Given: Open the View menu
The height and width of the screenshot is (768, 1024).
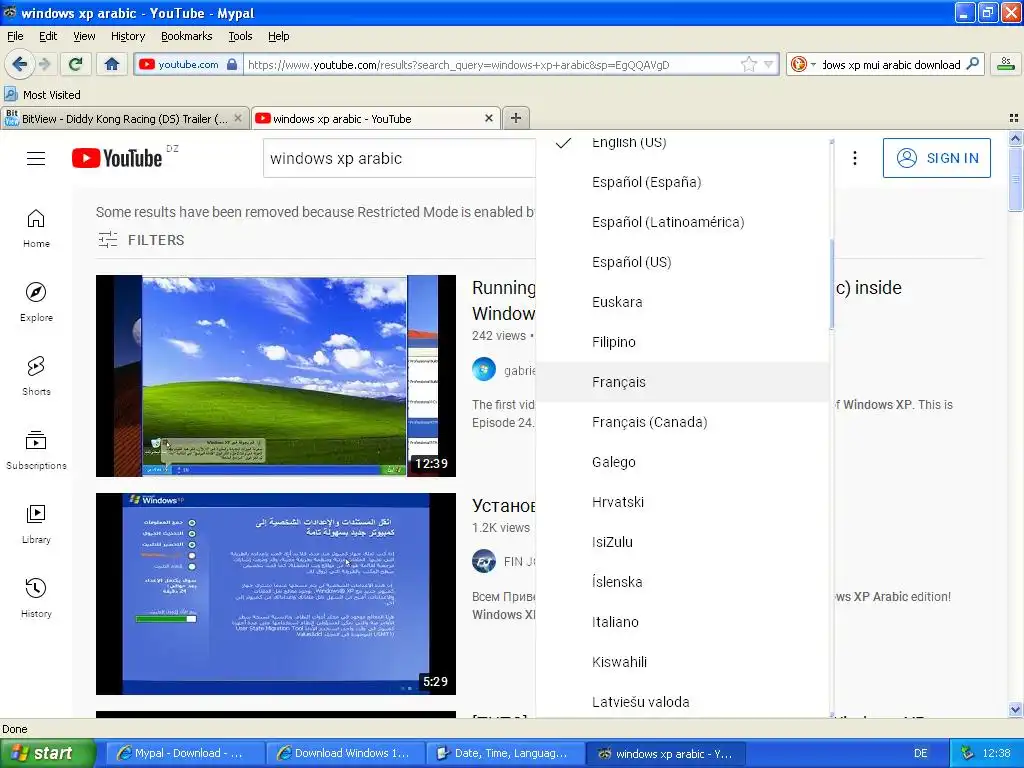Looking at the screenshot, I should [x=84, y=36].
